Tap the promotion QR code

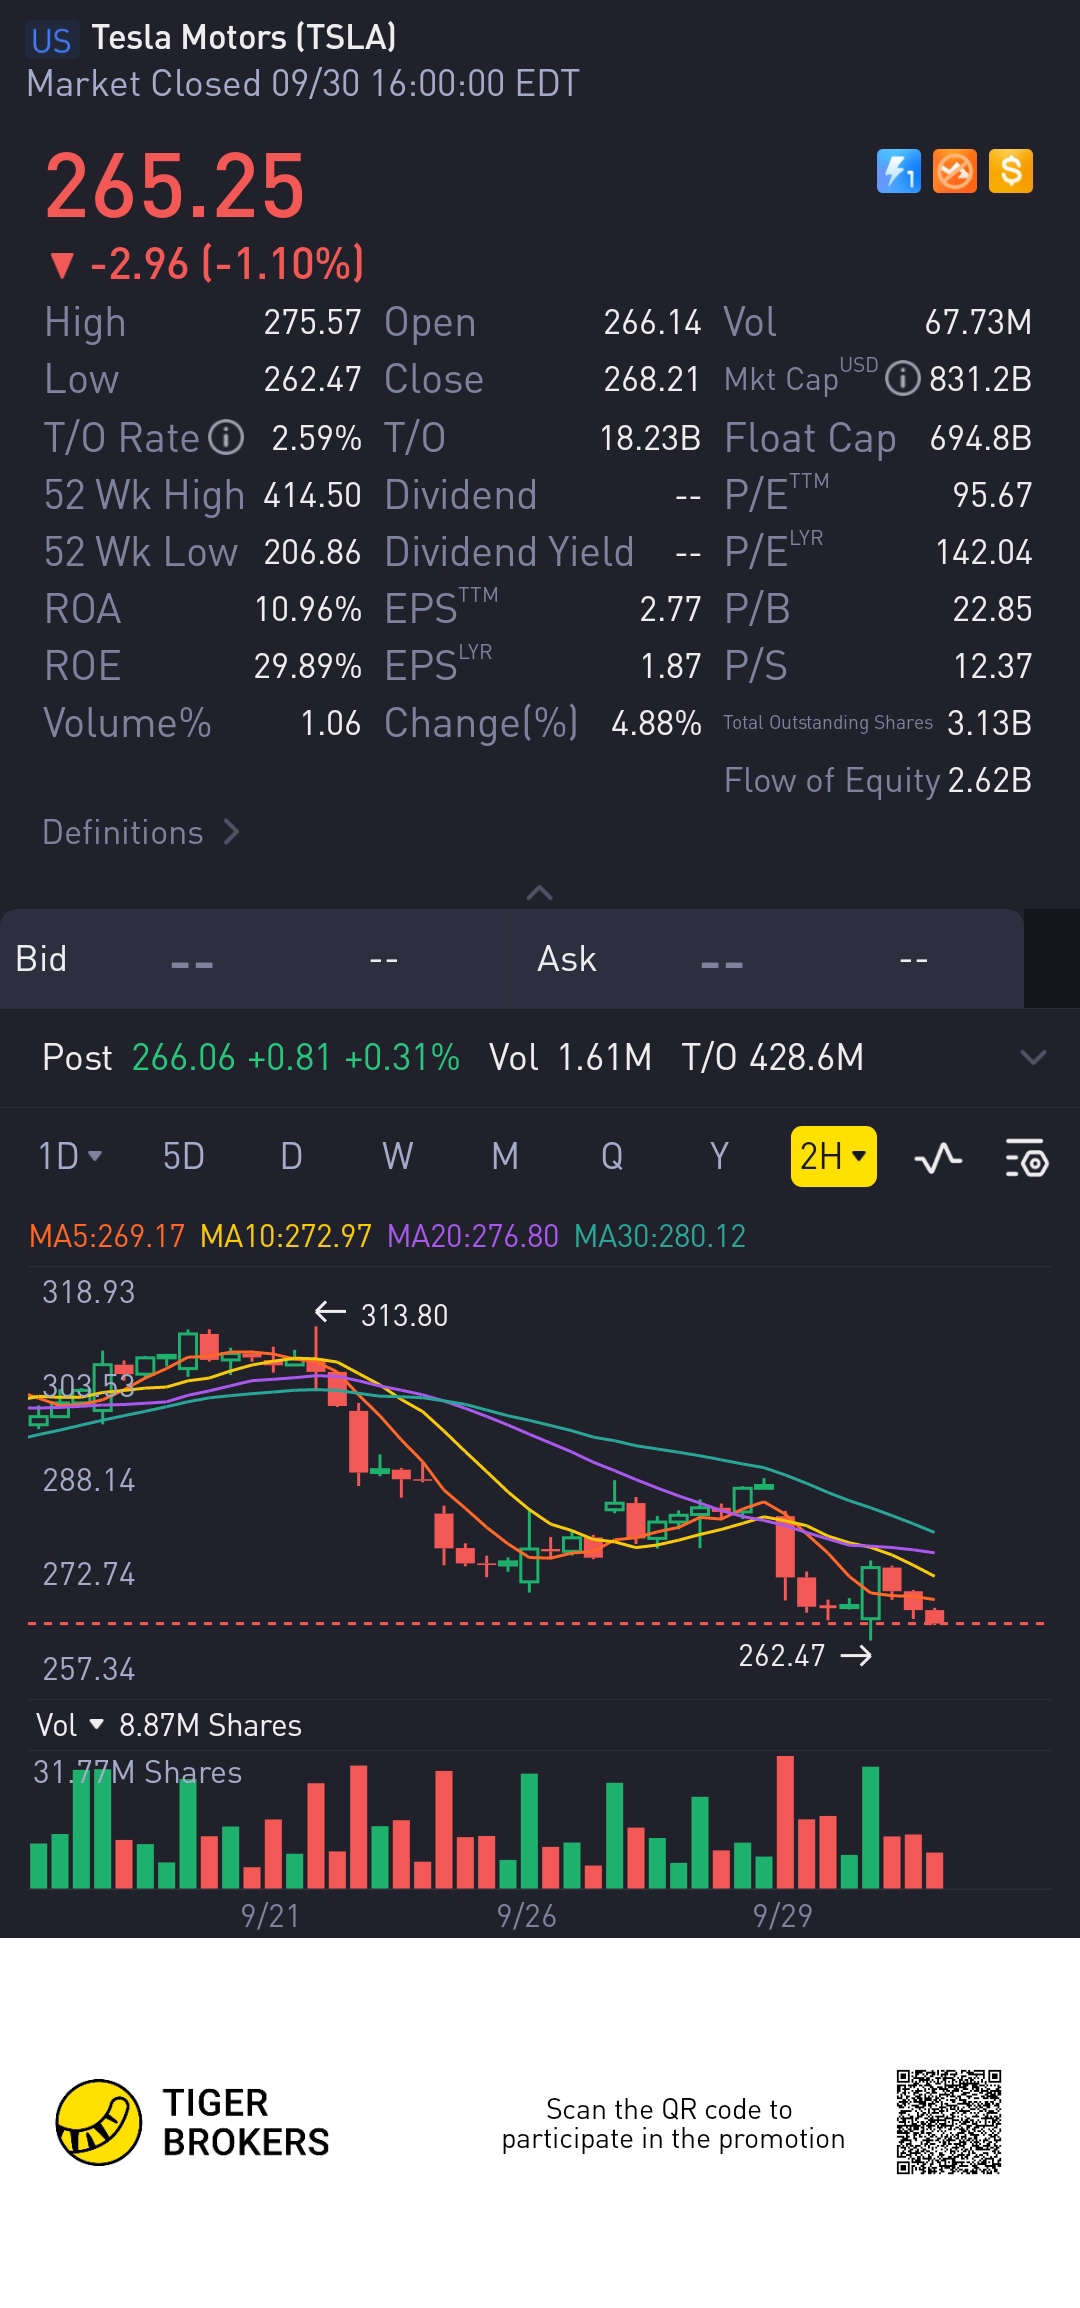tap(948, 2122)
